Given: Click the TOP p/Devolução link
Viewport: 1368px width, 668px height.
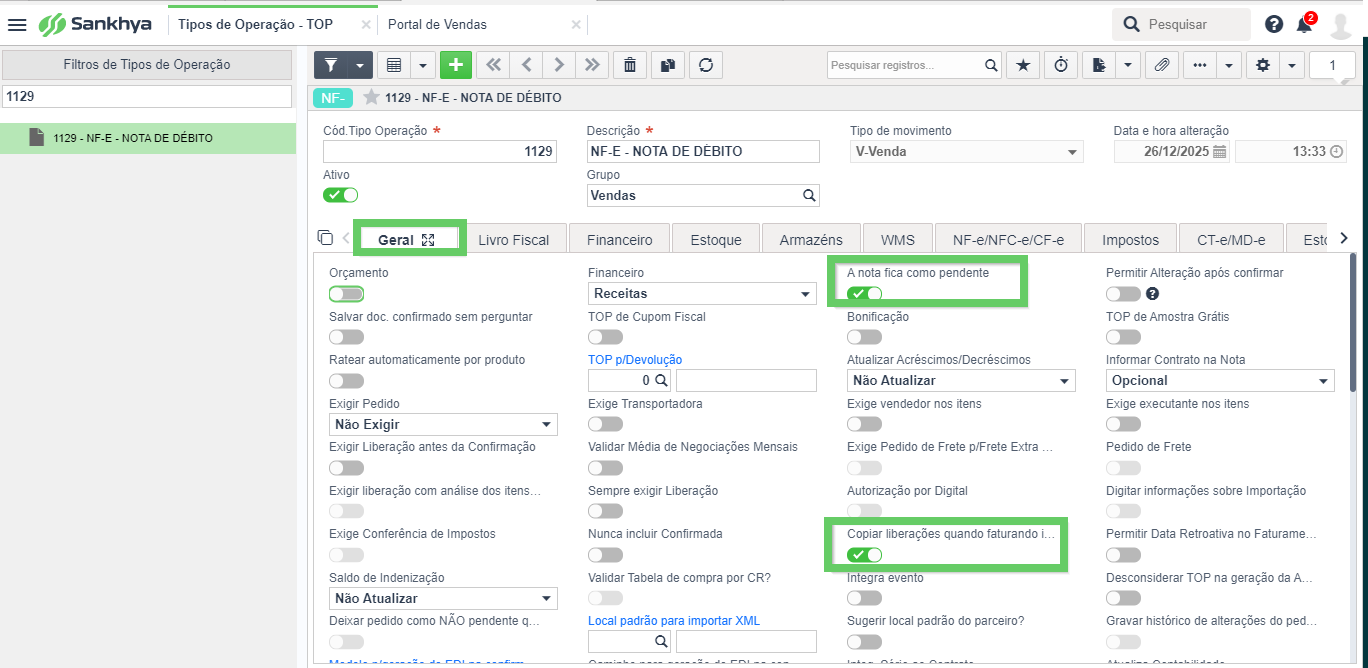Looking at the screenshot, I should pos(635,360).
